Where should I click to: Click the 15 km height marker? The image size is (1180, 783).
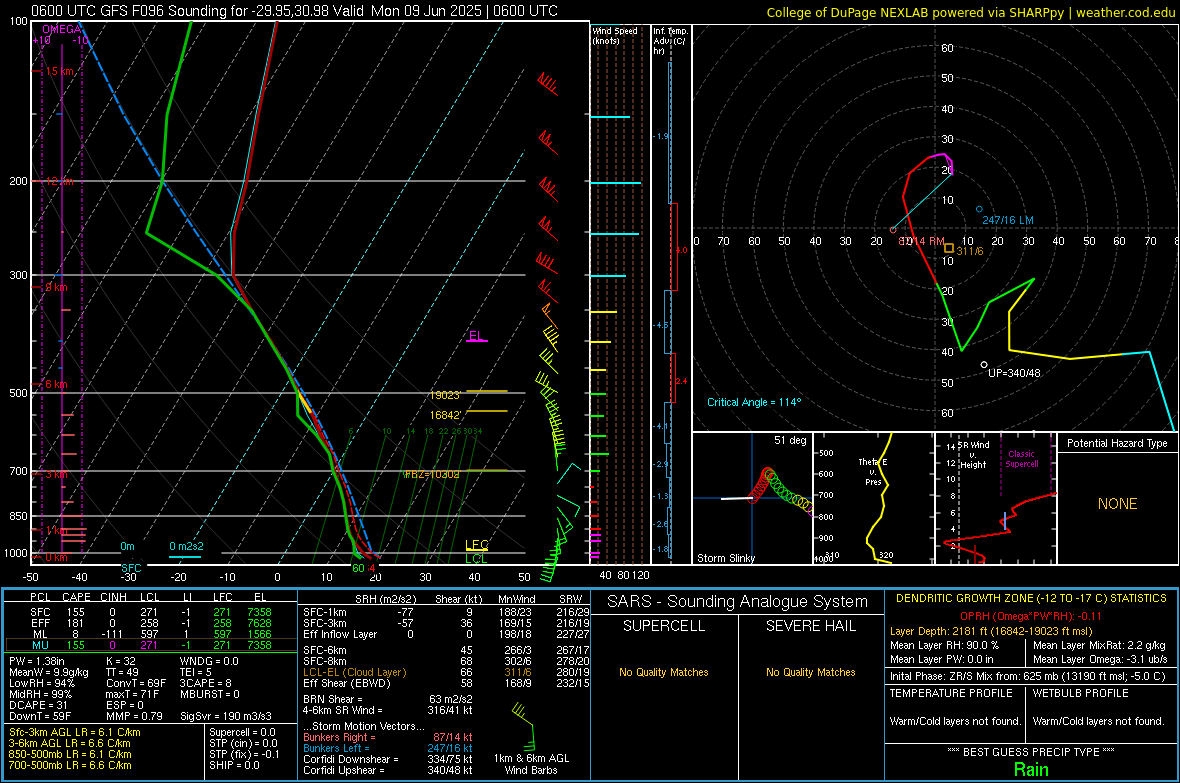pyautogui.click(x=59, y=72)
